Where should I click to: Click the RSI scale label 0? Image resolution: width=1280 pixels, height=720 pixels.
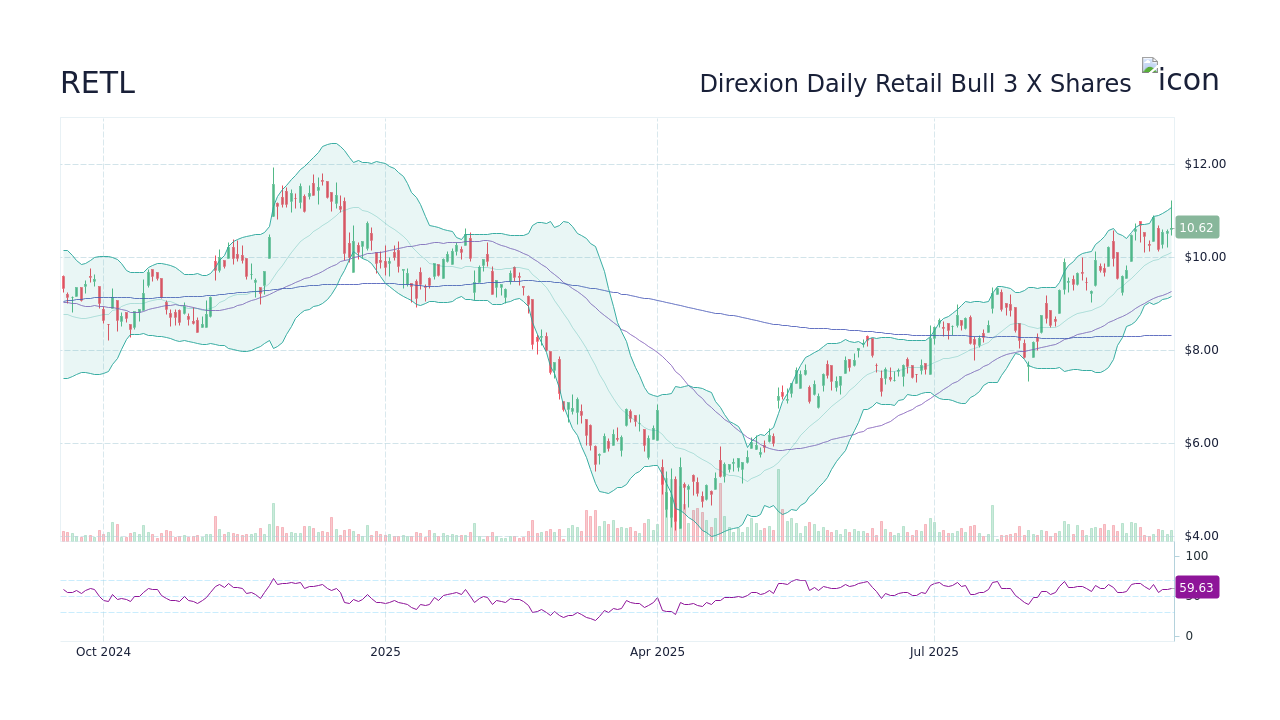click(1189, 636)
